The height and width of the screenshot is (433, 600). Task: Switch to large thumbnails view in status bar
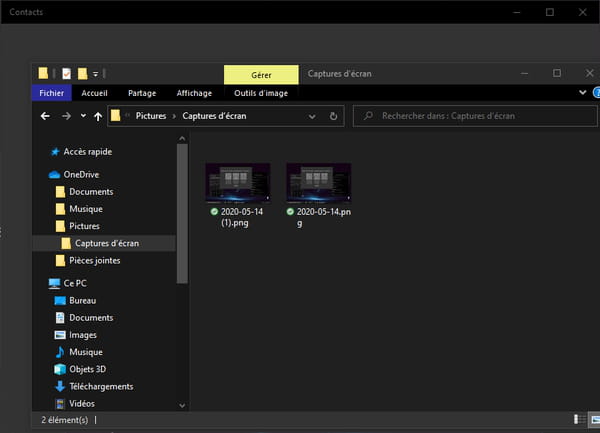click(593, 419)
